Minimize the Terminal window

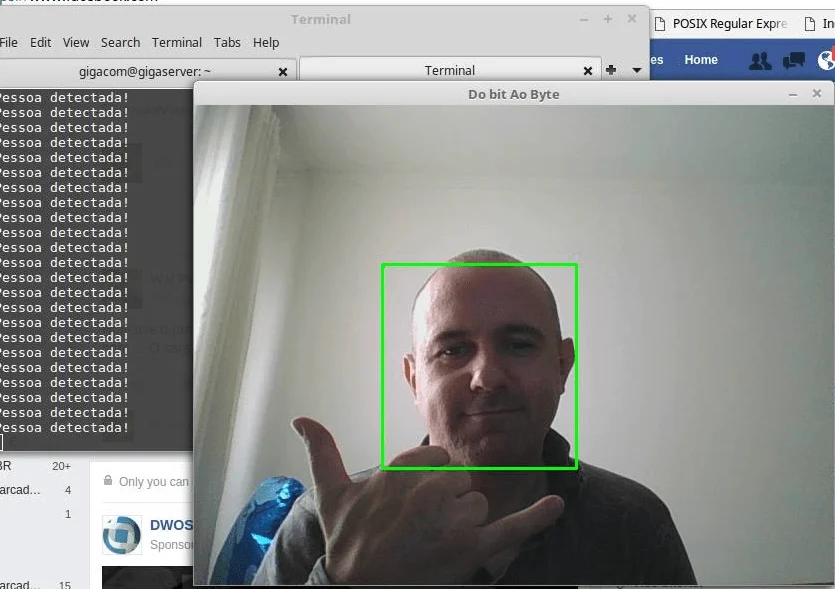[x=584, y=20]
